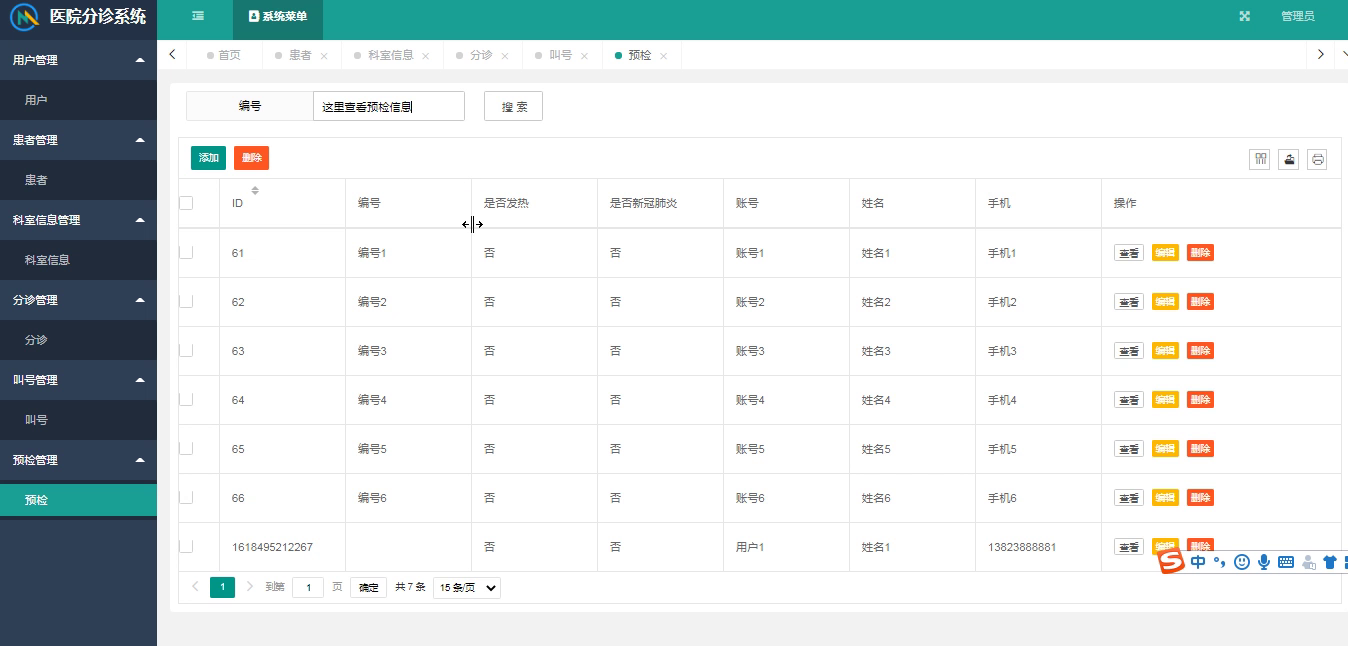Check the row with ID 62

186,301
